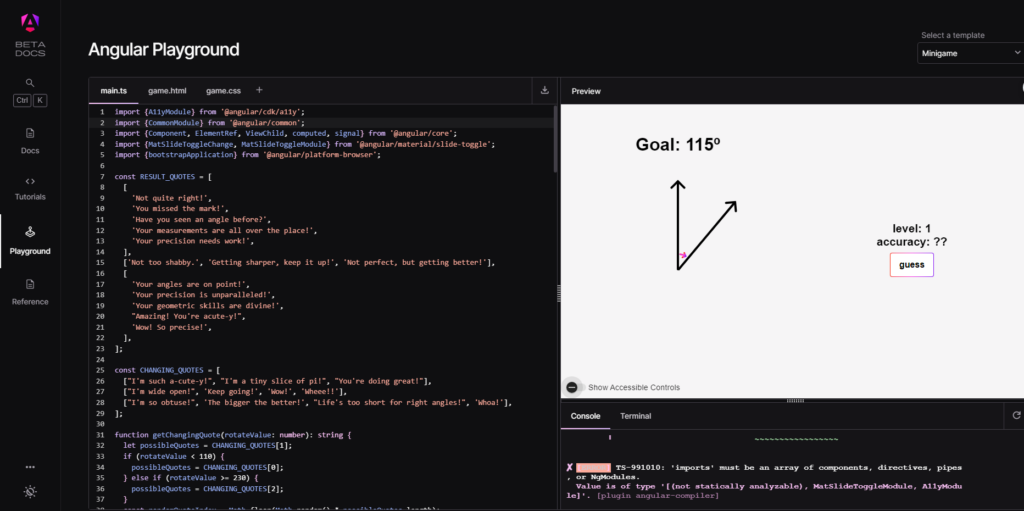Open search with the magnifier icon
The width and height of the screenshot is (1024, 511).
pos(30,83)
